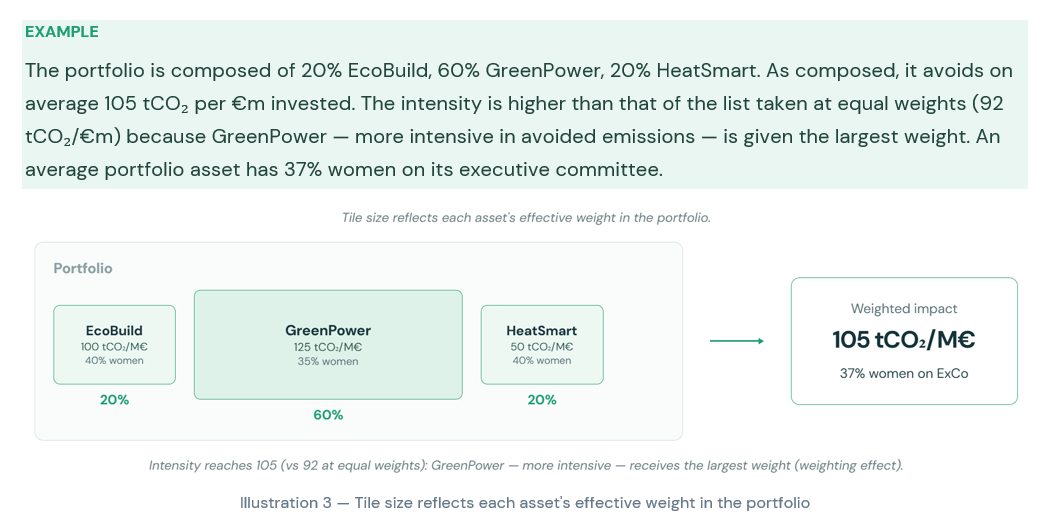Select the GreenPower asset tile
The height and width of the screenshot is (520, 1048).
click(328, 345)
